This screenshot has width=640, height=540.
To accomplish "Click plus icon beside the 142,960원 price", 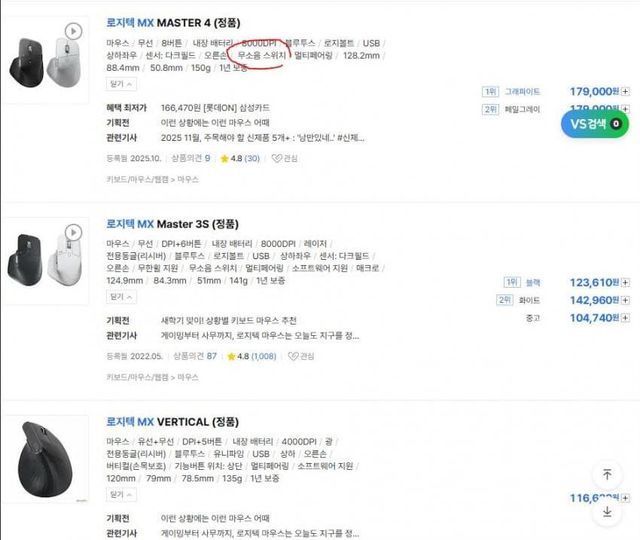I will (x=626, y=300).
